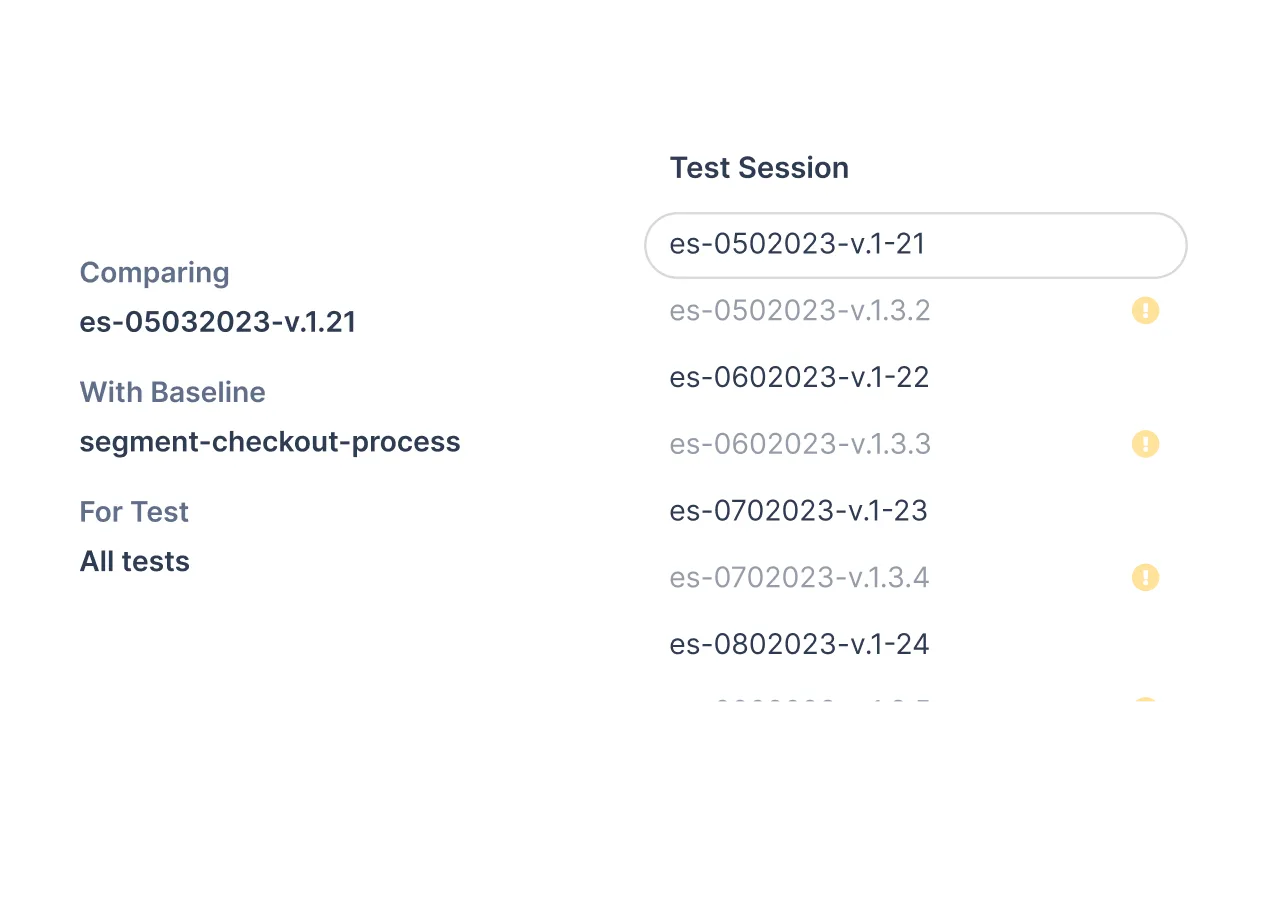
Task: Select the disabled entry es-0502023-v.1.3.2
Action: (799, 310)
